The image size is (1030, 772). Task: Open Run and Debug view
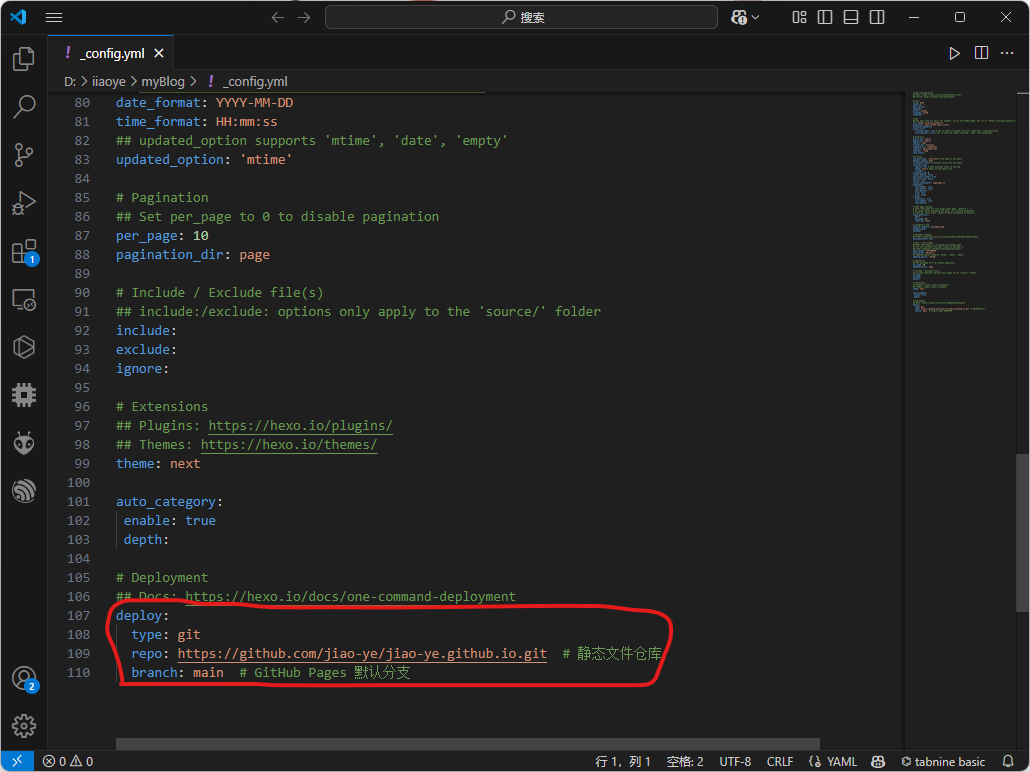[x=24, y=204]
